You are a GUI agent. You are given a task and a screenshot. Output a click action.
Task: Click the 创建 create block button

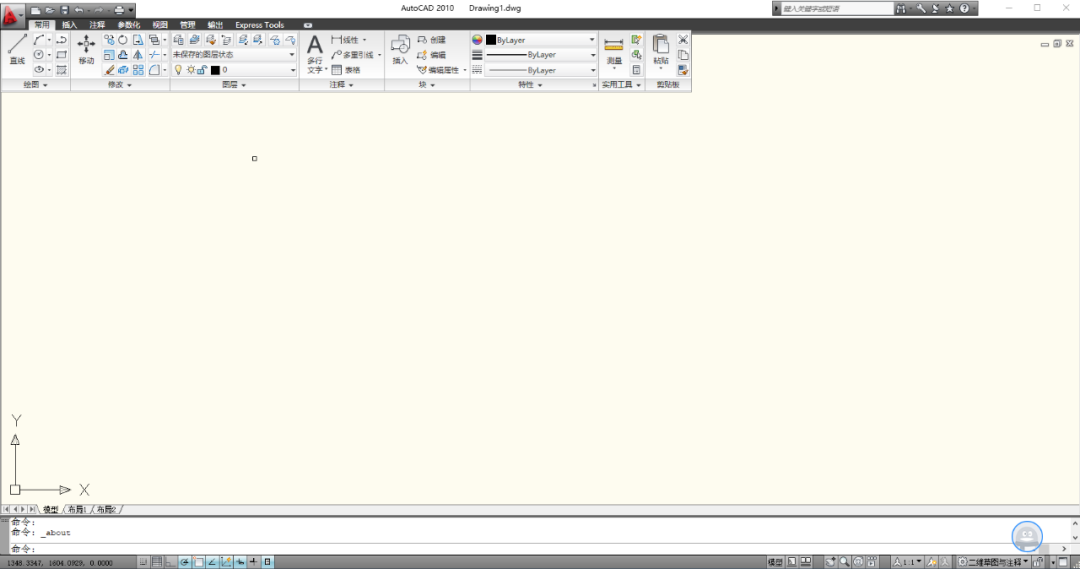pos(432,40)
